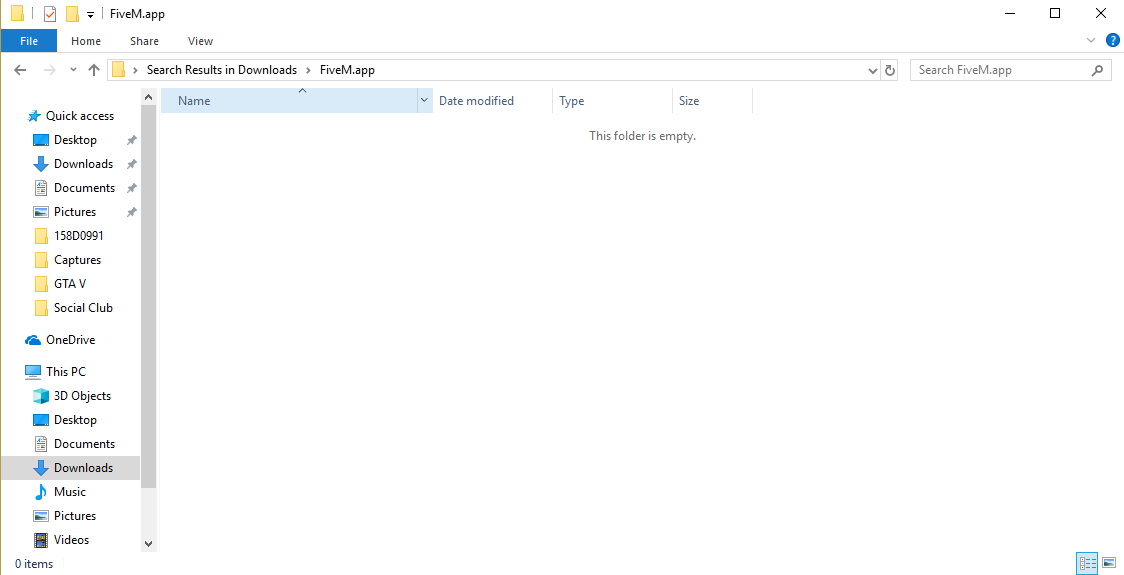Open pinned Desktop under Quick access

(x=75, y=140)
